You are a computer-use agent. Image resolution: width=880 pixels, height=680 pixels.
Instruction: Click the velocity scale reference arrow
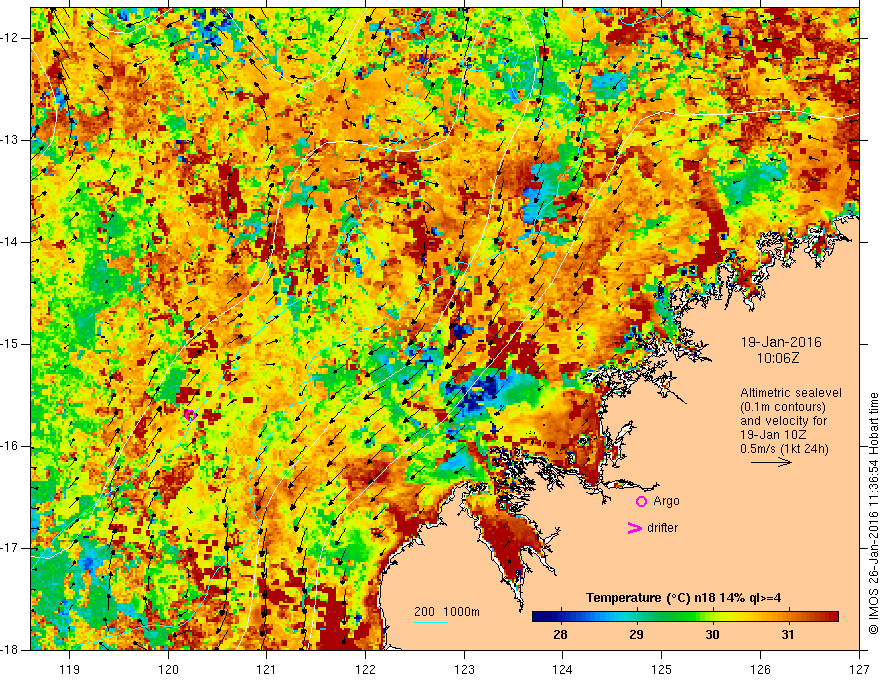[771, 462]
